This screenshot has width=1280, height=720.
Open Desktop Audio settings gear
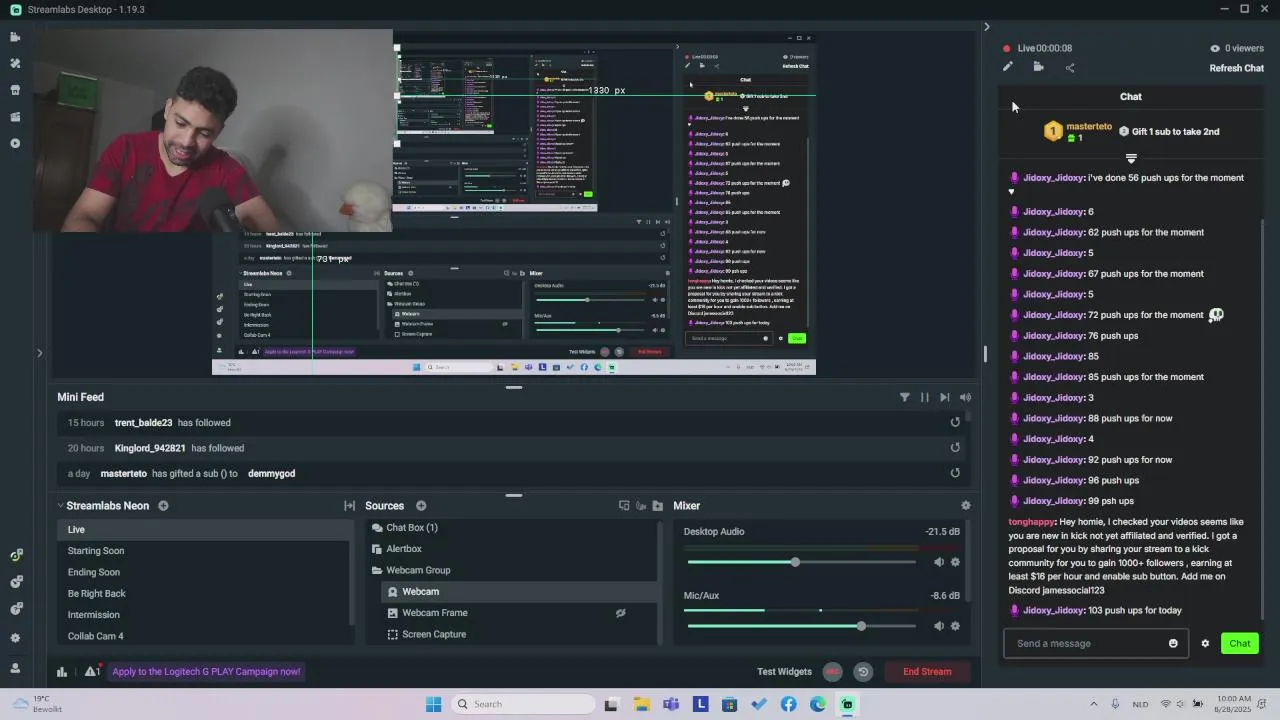point(955,562)
